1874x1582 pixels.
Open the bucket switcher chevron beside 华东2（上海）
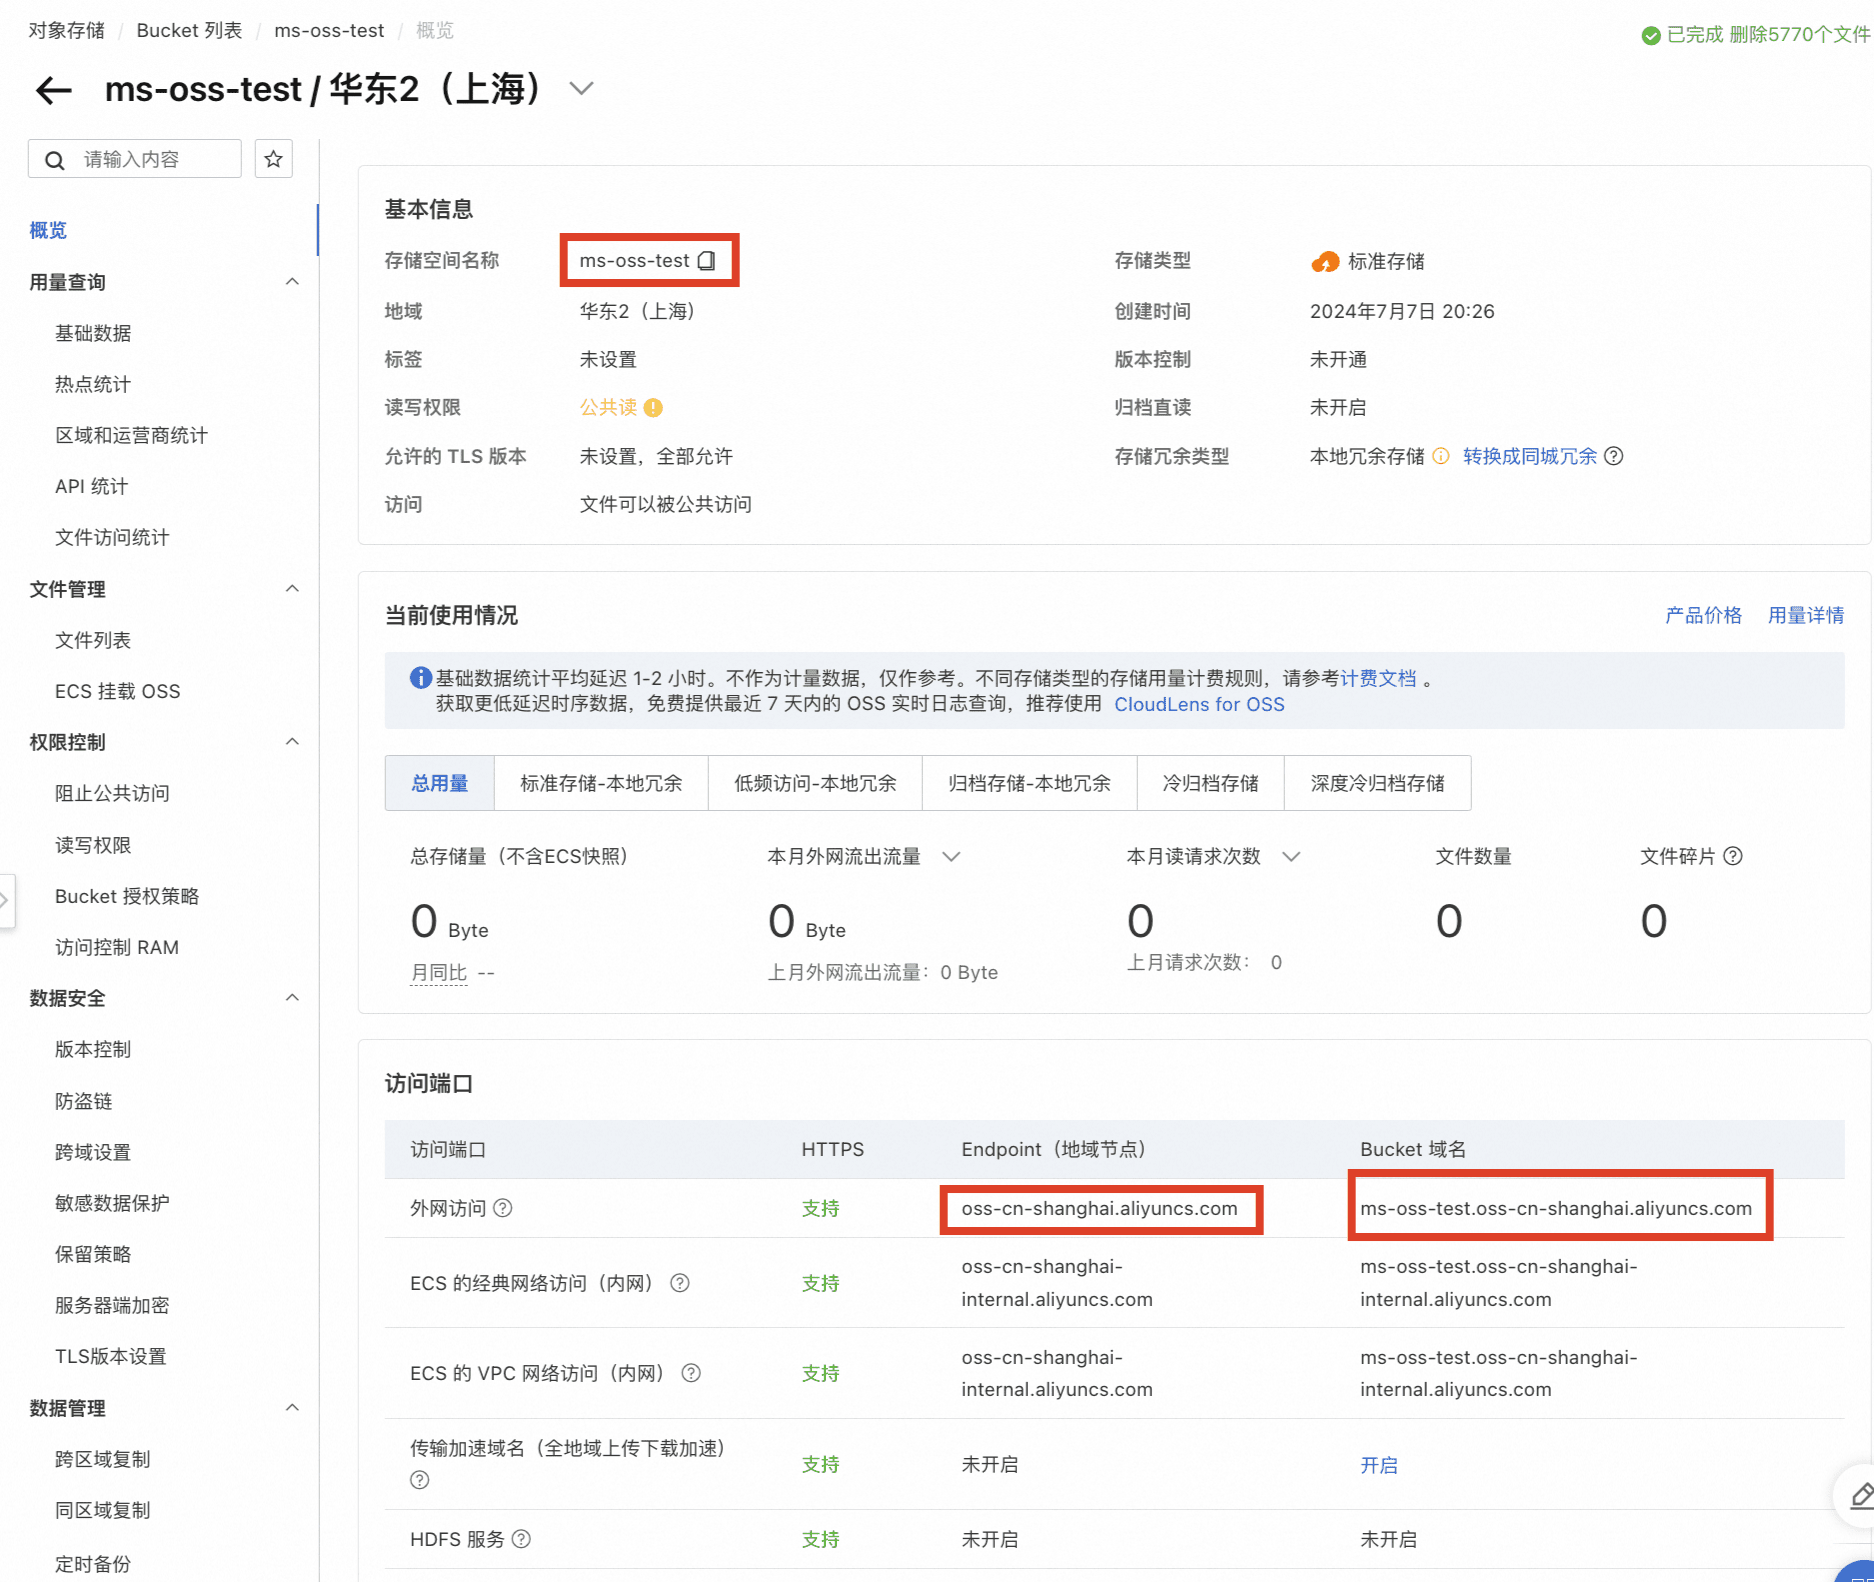pyautogui.click(x=581, y=89)
